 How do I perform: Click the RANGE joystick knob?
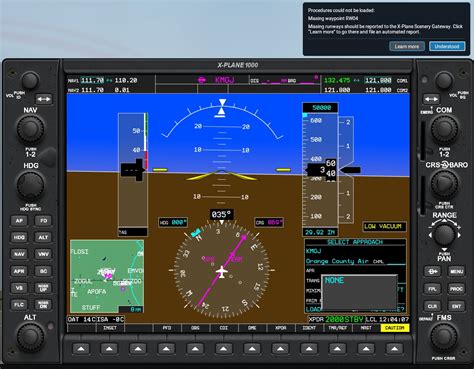444,234
